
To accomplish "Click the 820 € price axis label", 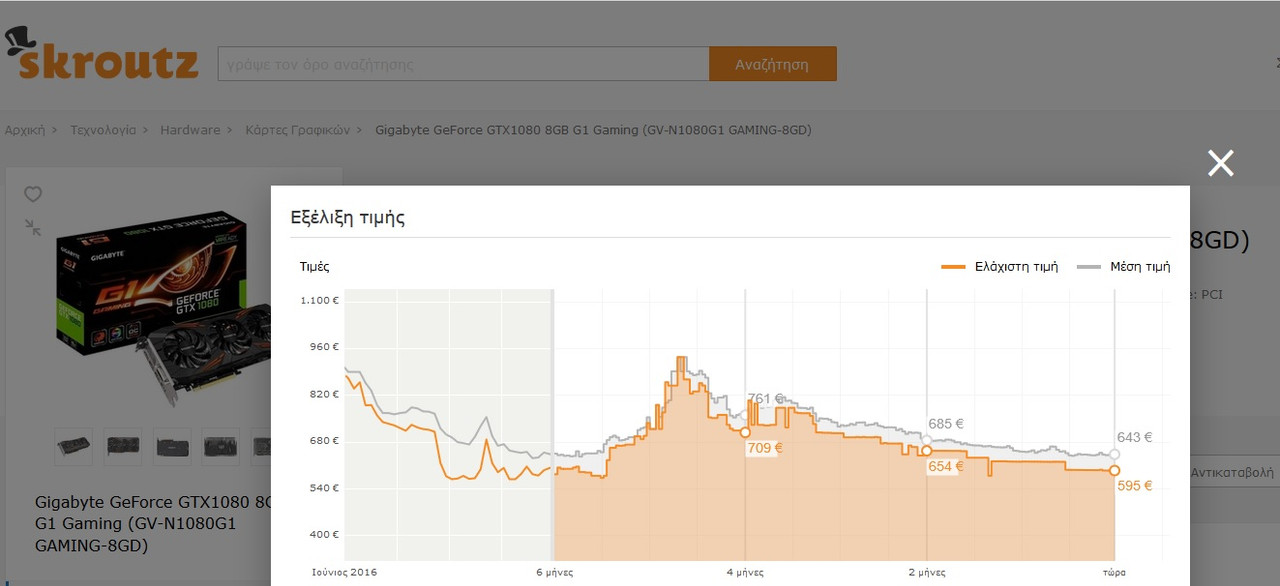I will click(x=323, y=394).
